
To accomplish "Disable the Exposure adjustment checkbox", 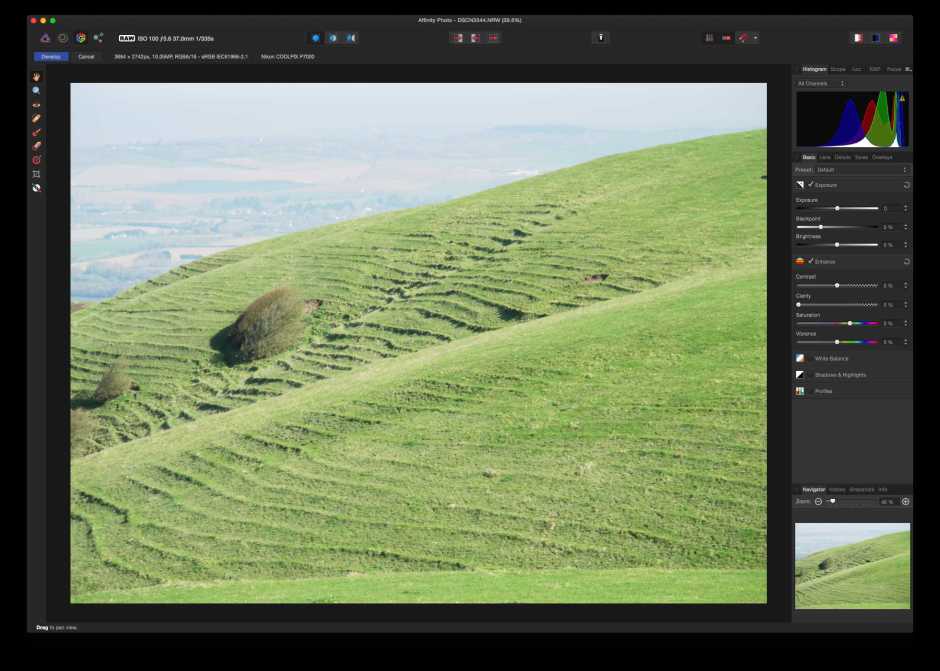I will coord(810,184).
